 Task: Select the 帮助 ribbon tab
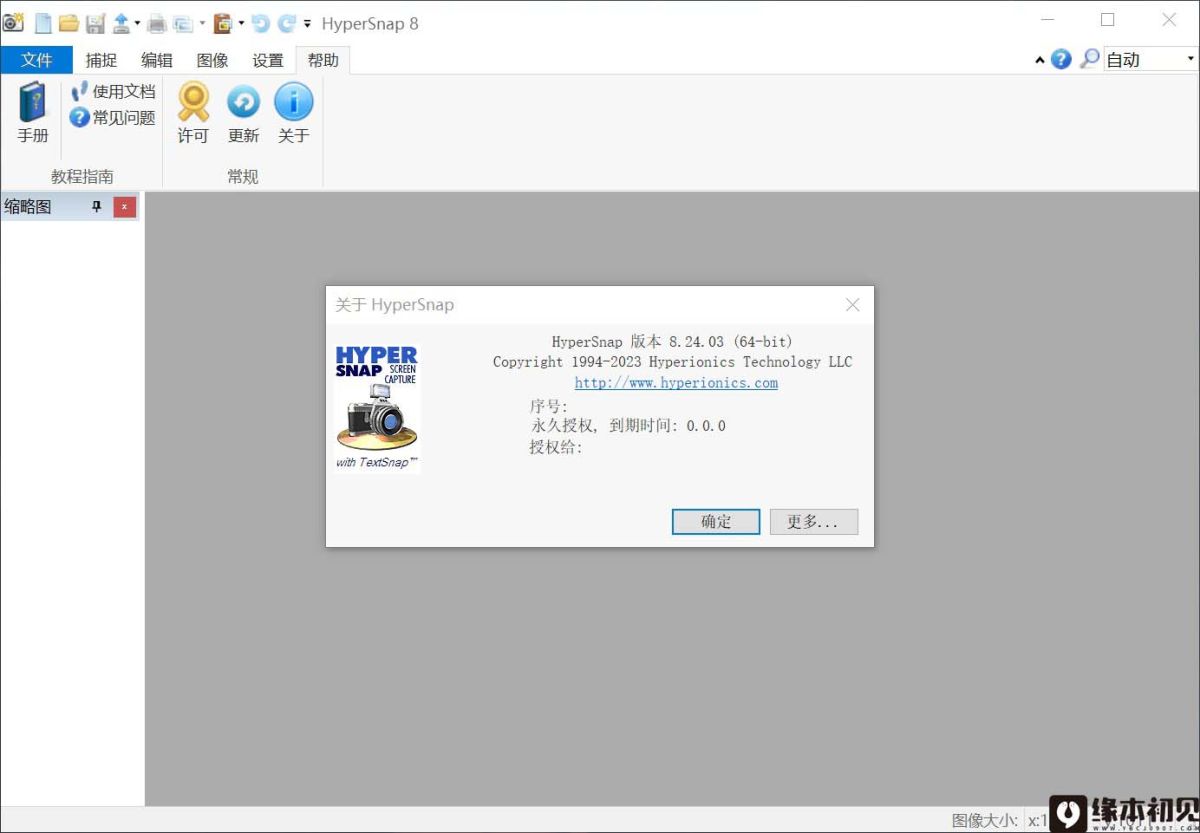pos(323,60)
